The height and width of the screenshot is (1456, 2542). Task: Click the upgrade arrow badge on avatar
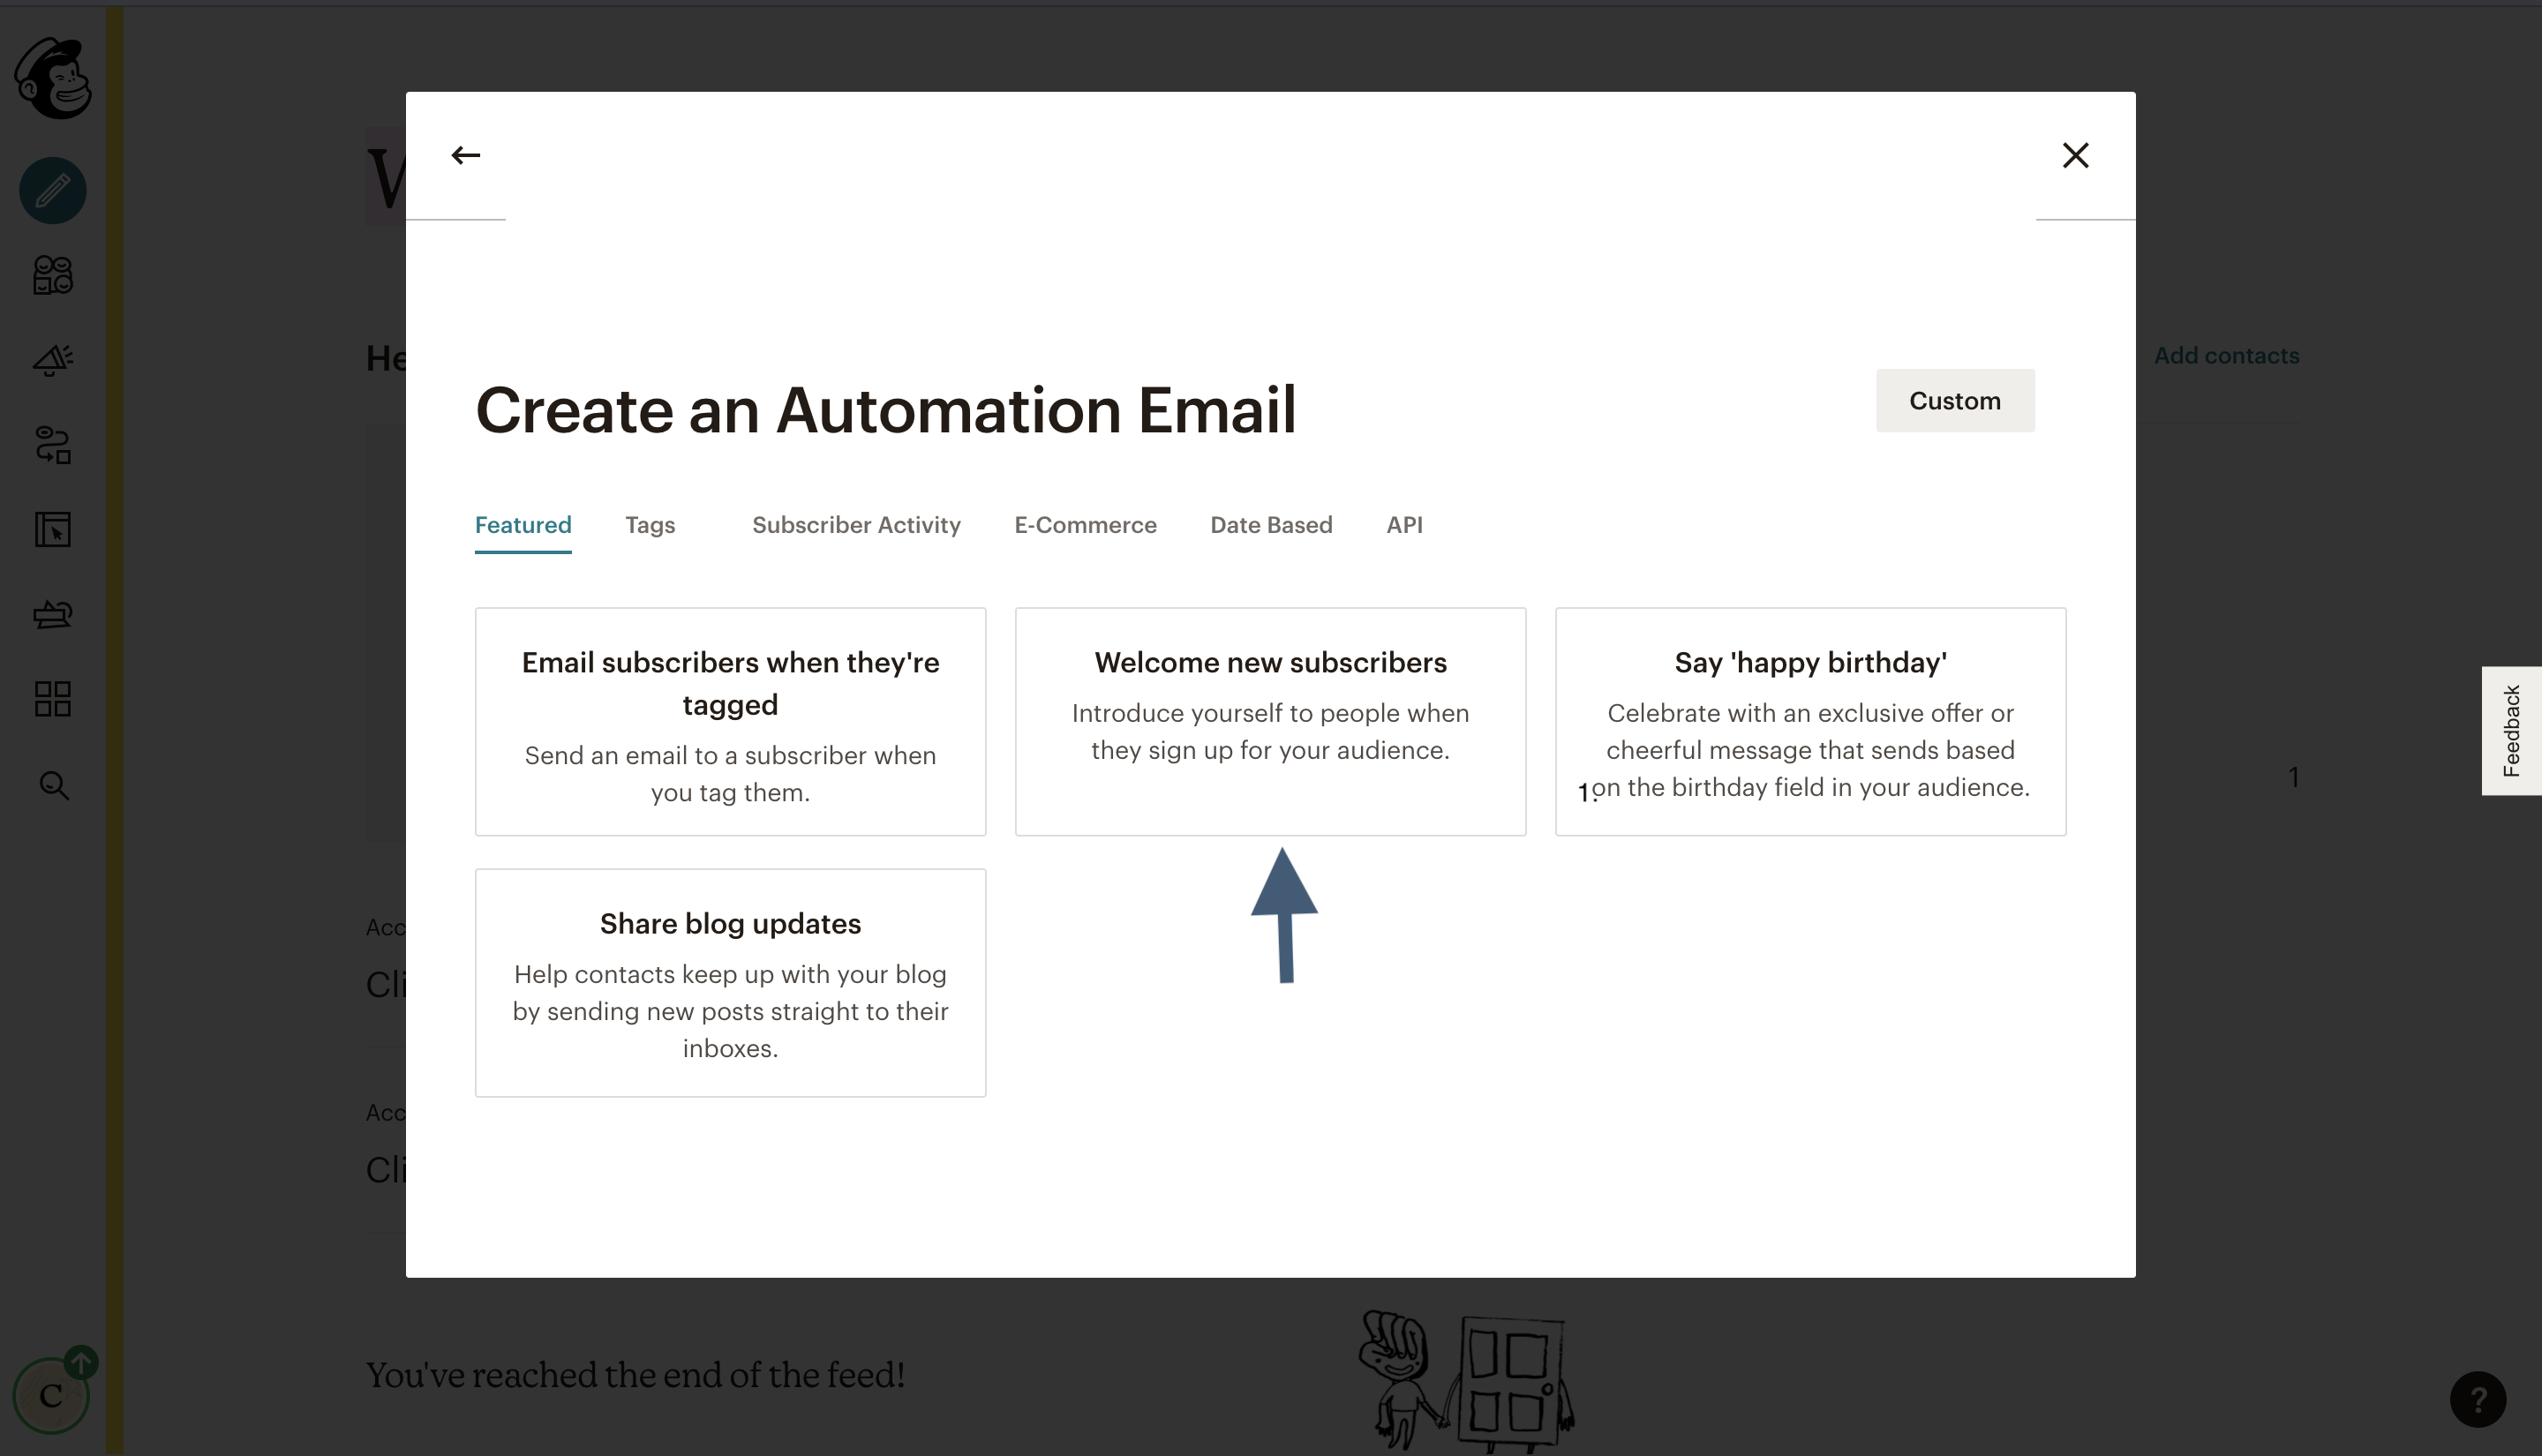point(81,1361)
